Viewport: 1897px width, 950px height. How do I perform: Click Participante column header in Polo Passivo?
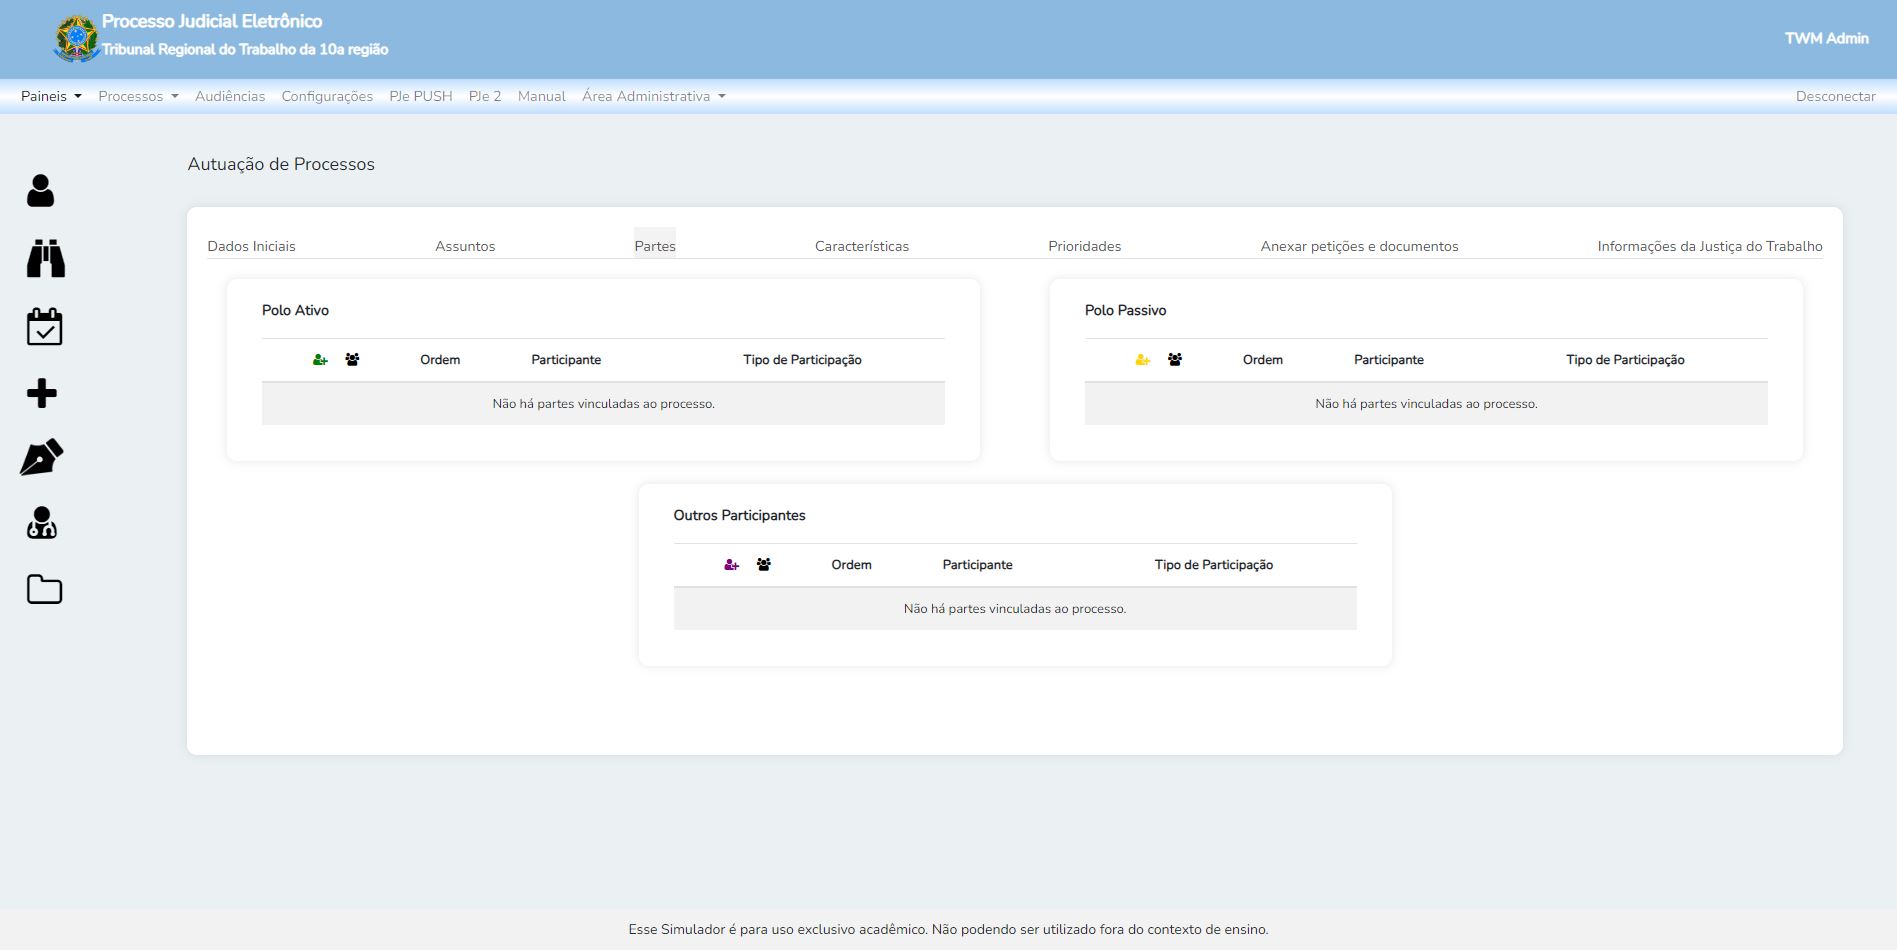(x=1389, y=360)
